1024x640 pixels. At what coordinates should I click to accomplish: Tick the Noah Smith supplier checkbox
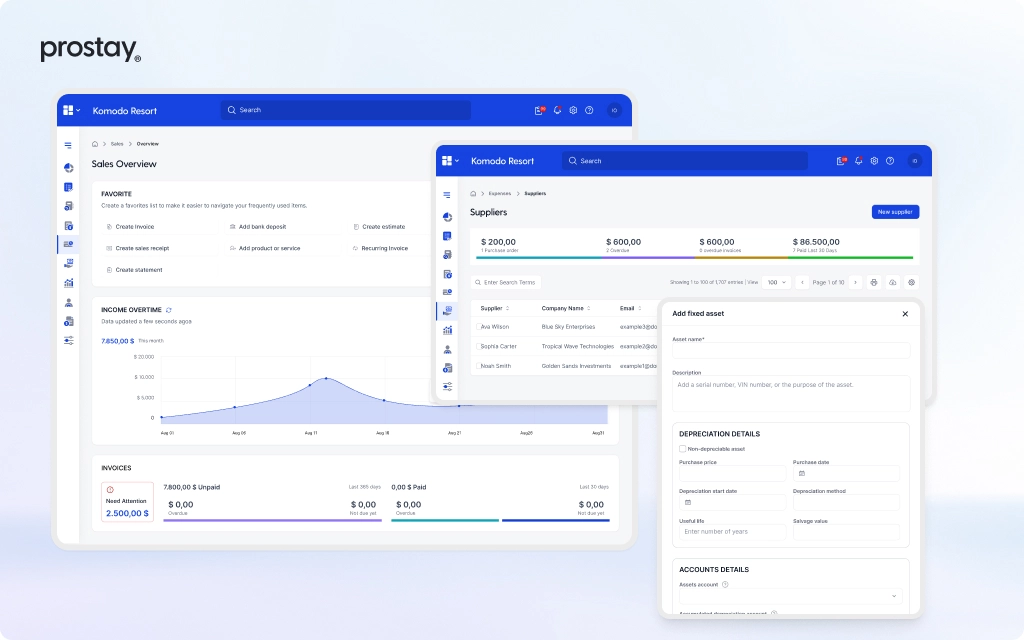point(476,366)
